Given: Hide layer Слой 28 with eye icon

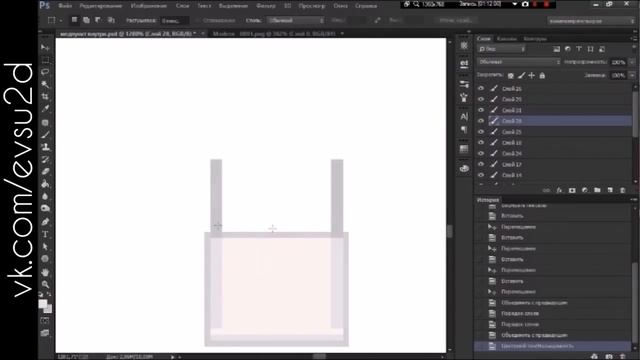Looking at the screenshot, I should [481, 121].
